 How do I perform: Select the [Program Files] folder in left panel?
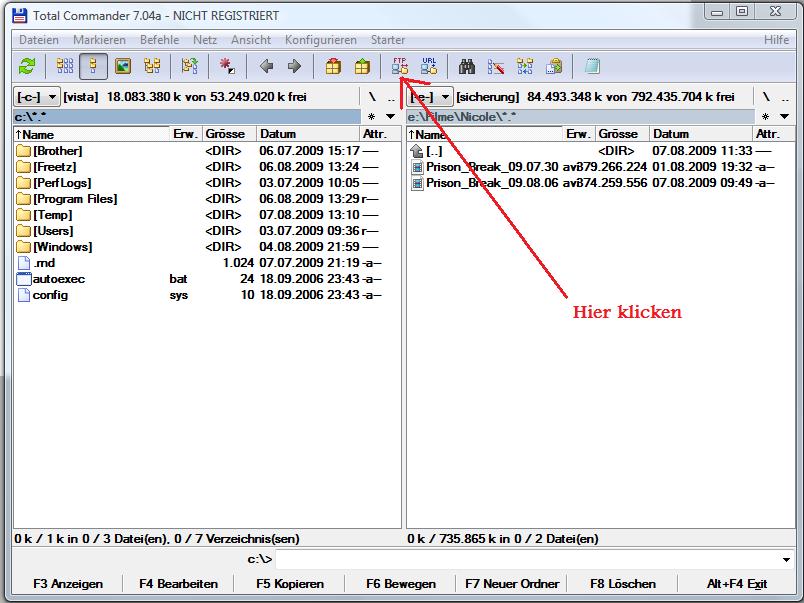tap(75, 199)
